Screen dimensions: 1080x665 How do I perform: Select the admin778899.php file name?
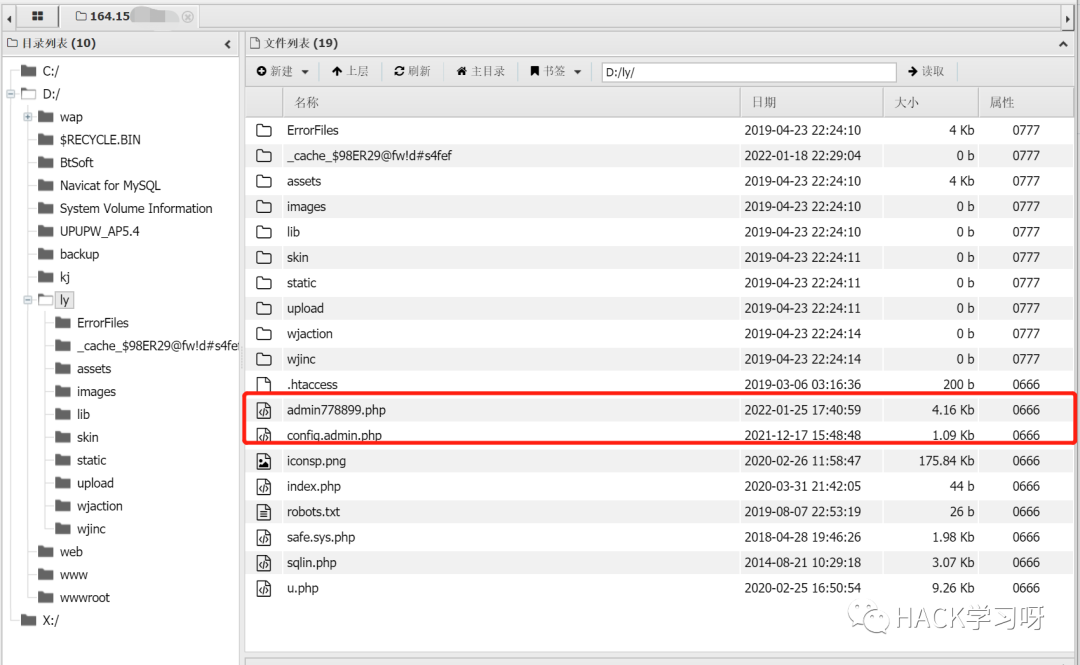336,410
